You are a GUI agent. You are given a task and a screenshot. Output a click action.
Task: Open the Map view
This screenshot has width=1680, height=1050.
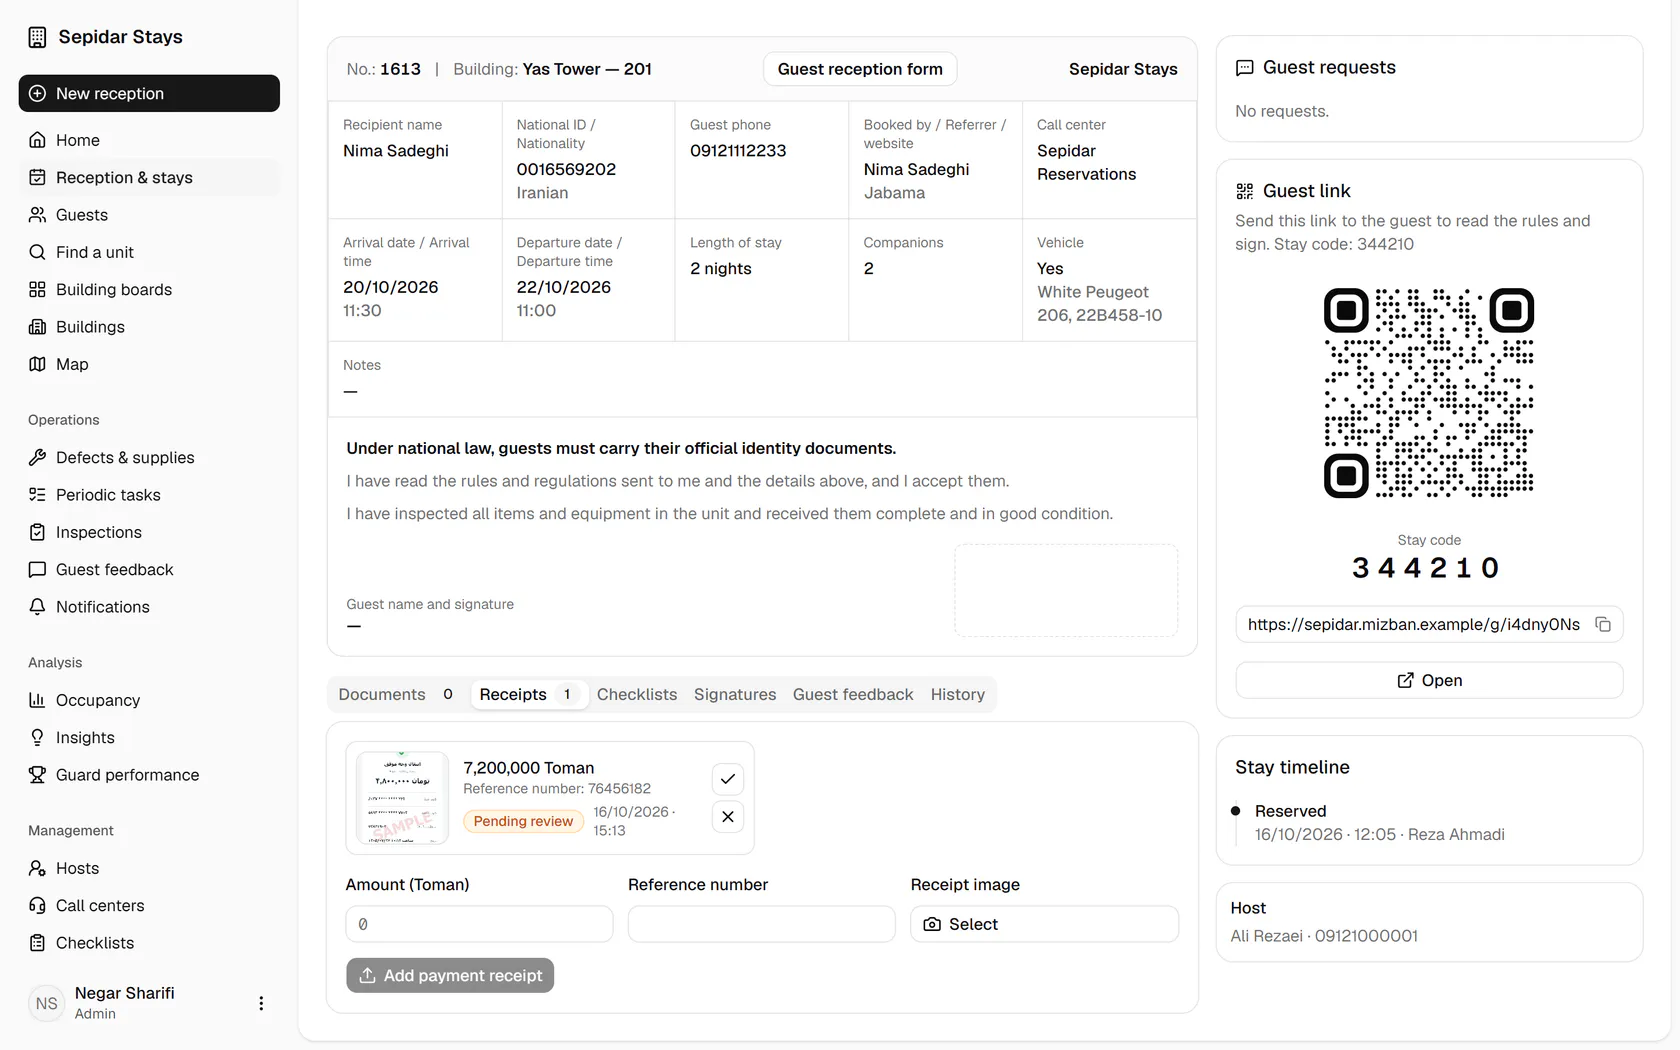pyautogui.click(x=149, y=364)
